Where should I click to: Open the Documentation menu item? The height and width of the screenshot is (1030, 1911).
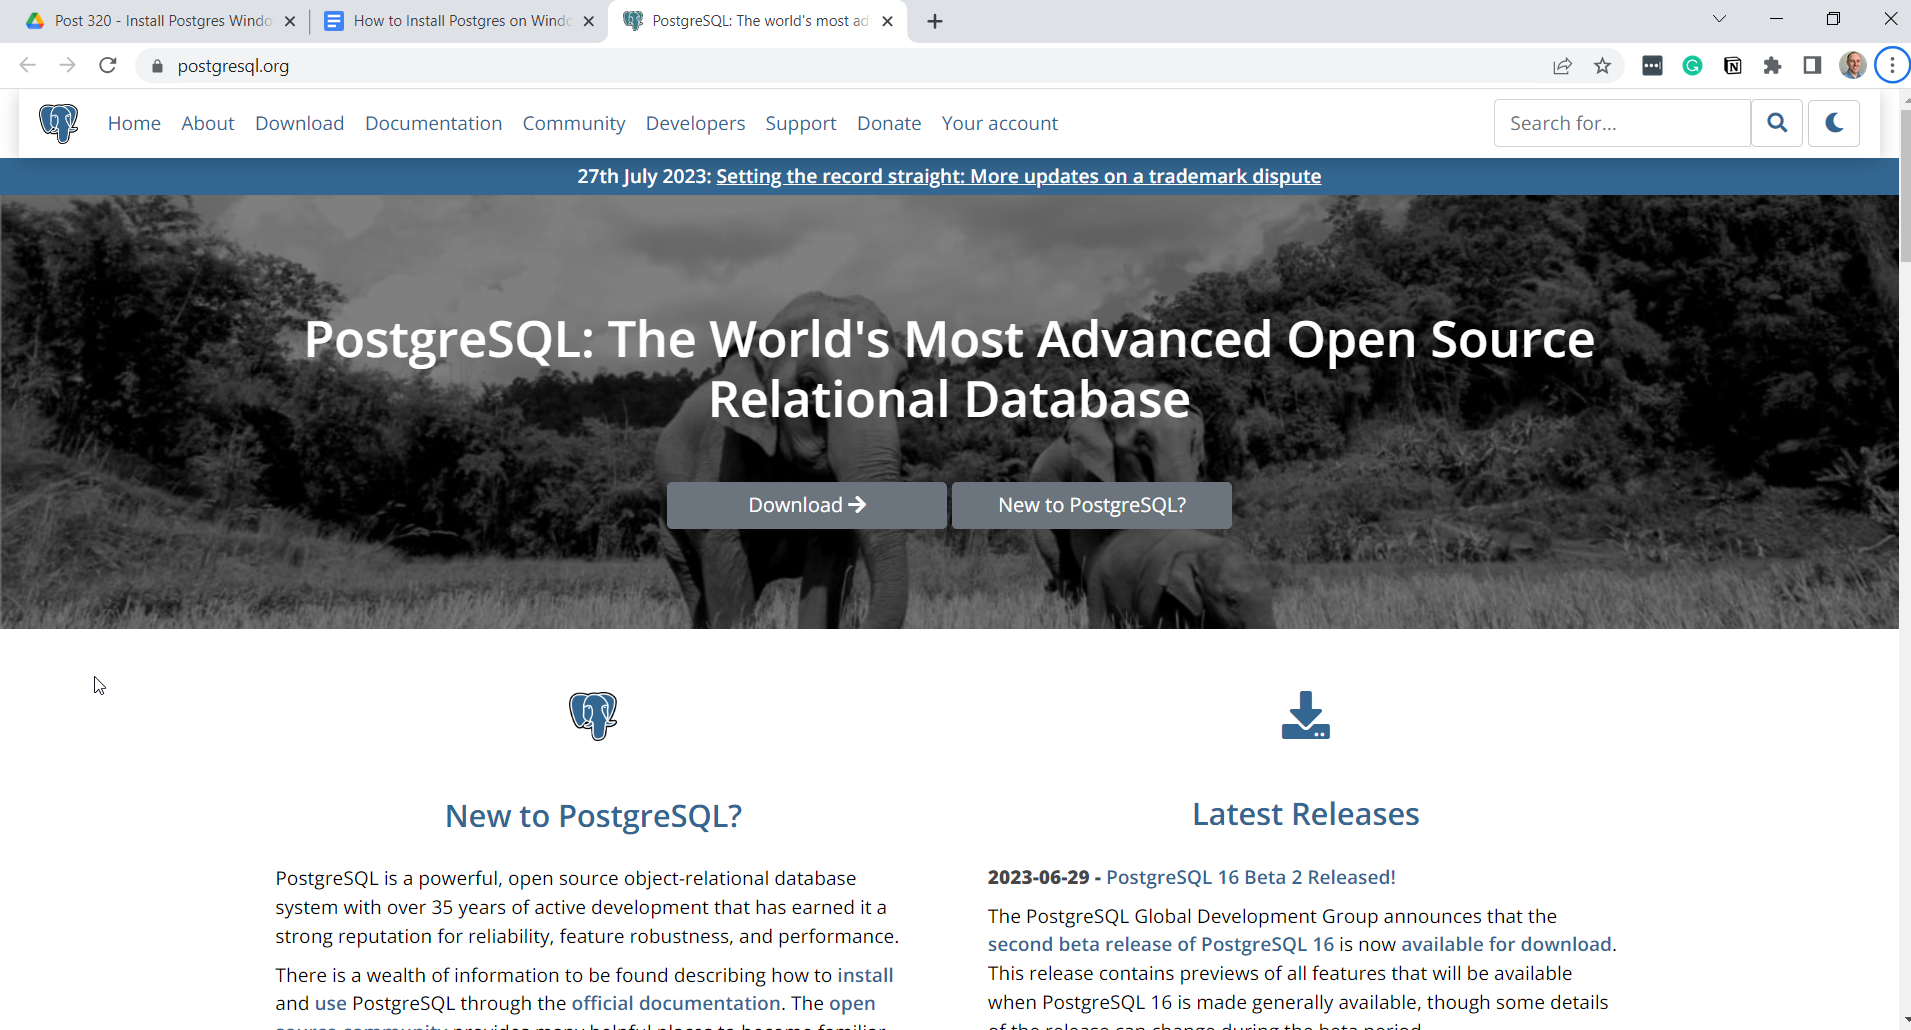pos(433,123)
